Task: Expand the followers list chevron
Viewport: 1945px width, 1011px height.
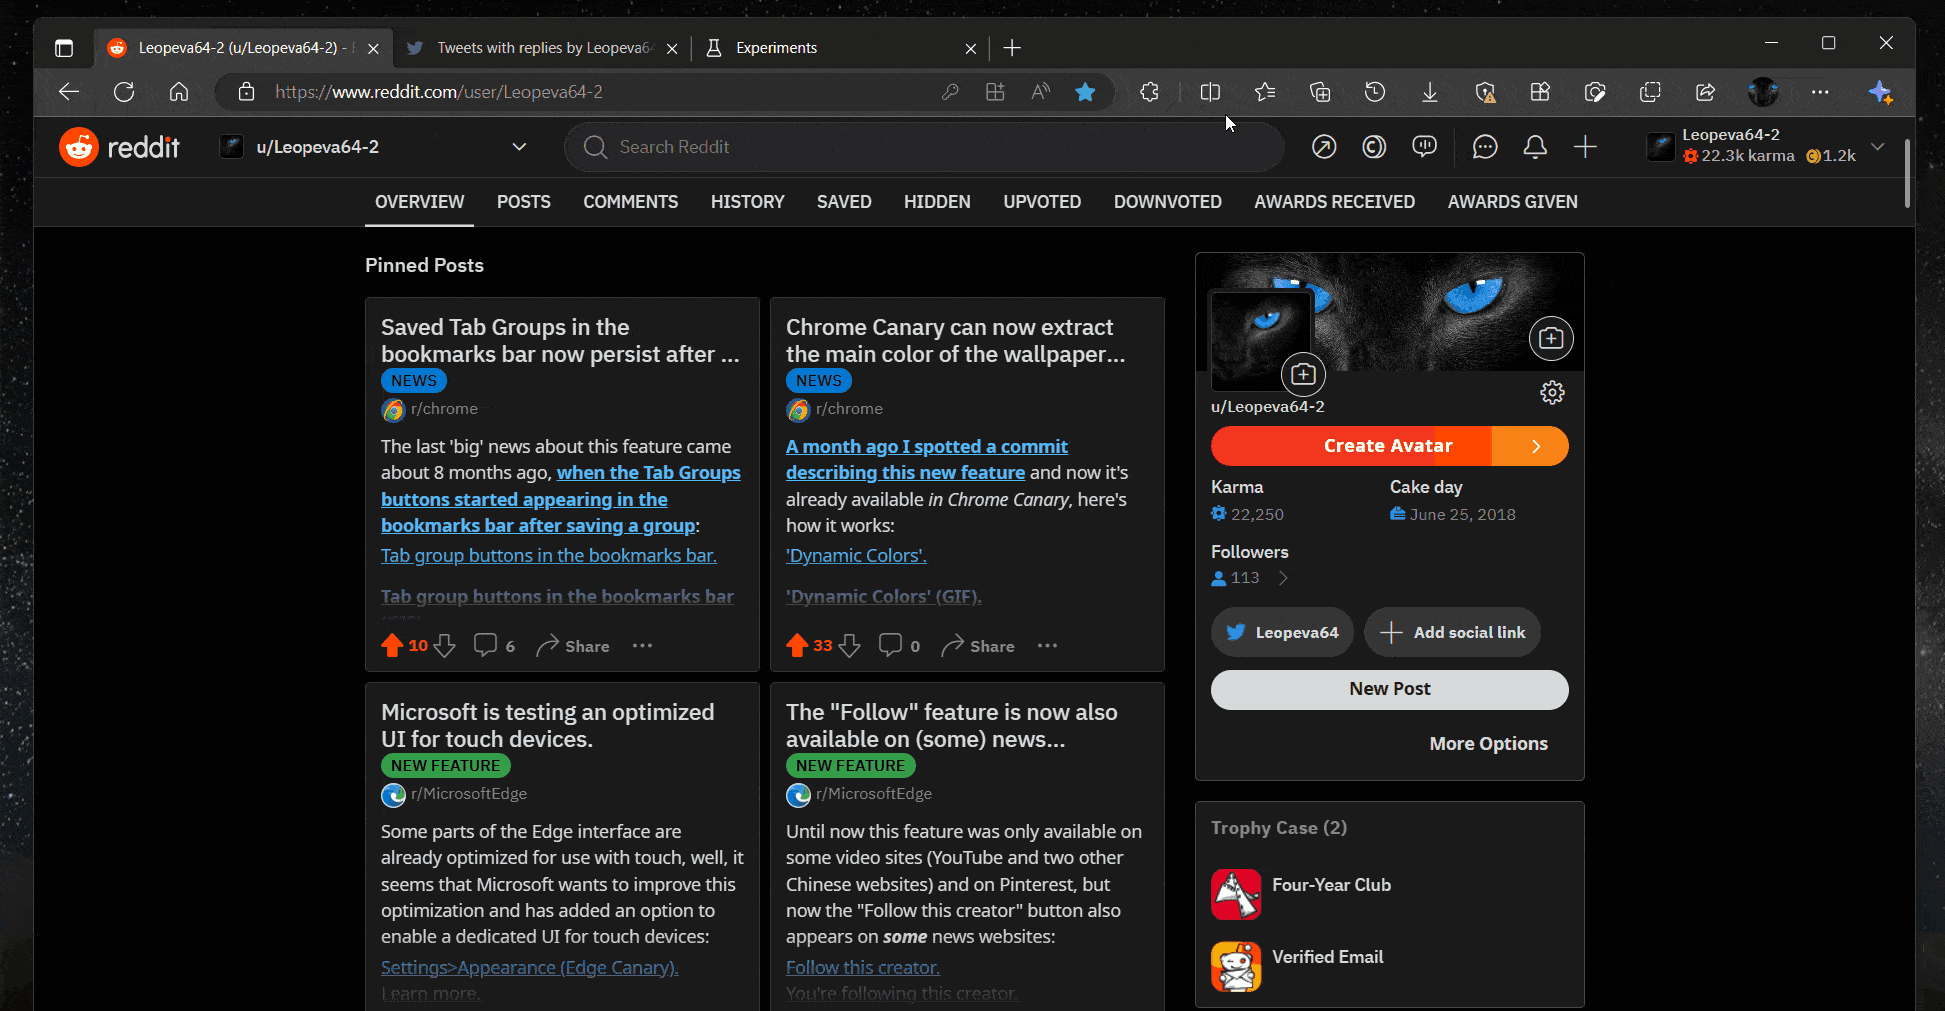Action: tap(1283, 578)
